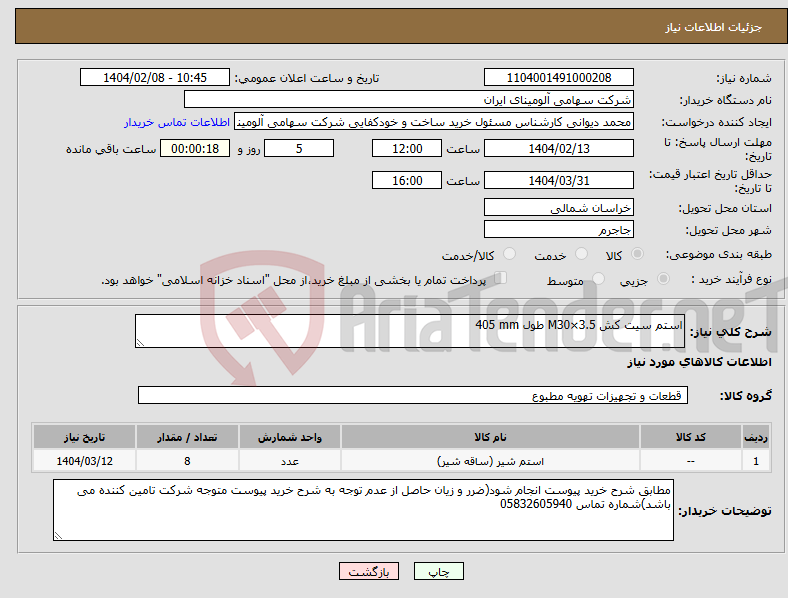This screenshot has height=598, width=788.
Task: Select the متوسط purchase type radio
Action: (x=598, y=278)
